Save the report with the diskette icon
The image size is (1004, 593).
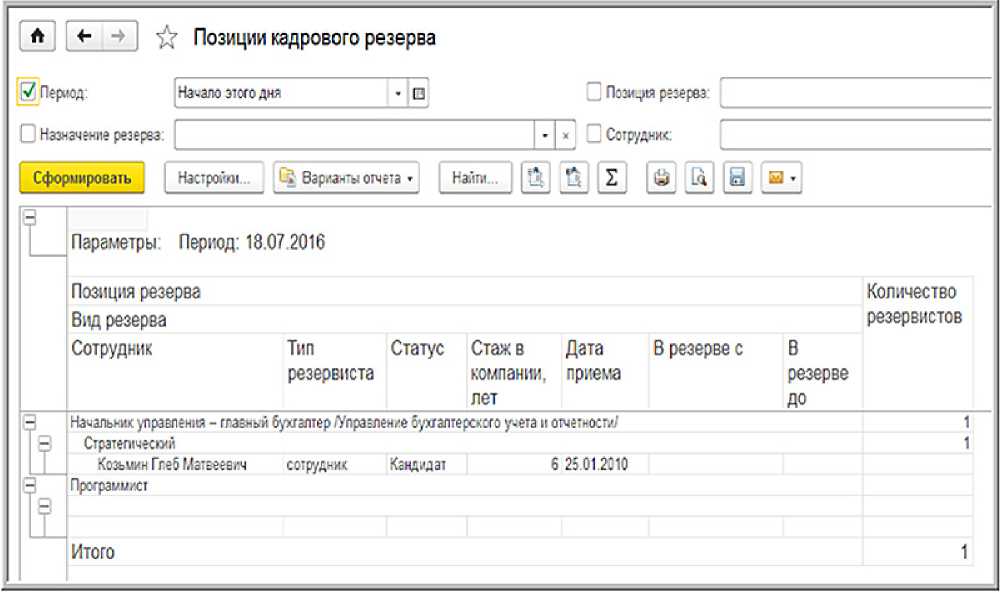[x=737, y=177]
